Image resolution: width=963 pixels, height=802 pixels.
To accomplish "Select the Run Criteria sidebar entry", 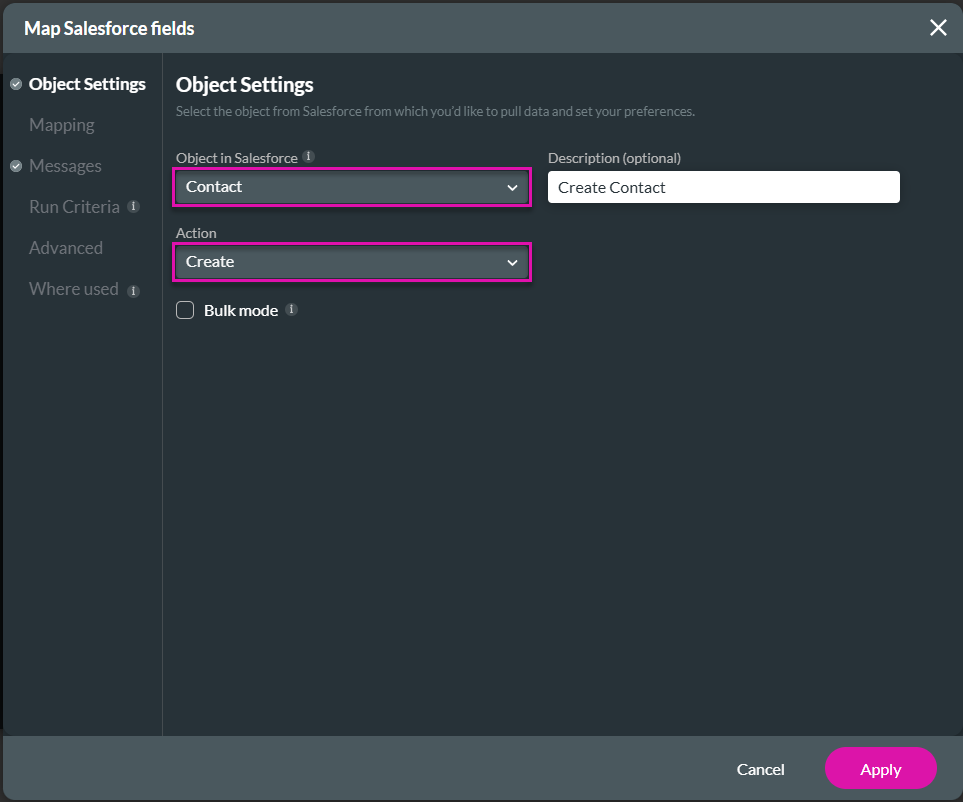I will [x=74, y=206].
